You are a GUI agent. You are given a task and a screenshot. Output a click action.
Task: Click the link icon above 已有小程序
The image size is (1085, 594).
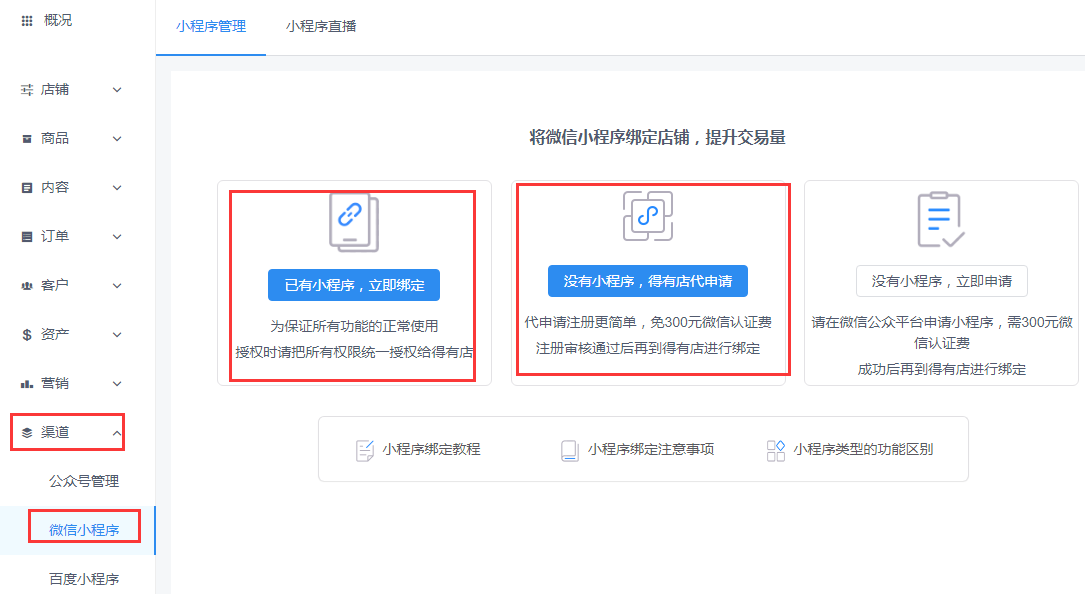[x=354, y=222]
